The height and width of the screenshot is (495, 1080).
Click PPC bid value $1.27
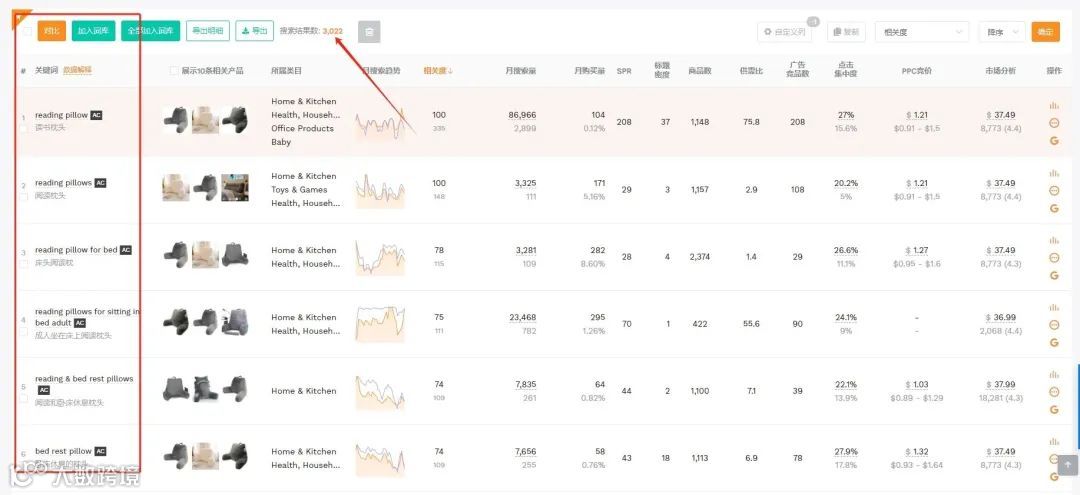(x=917, y=251)
